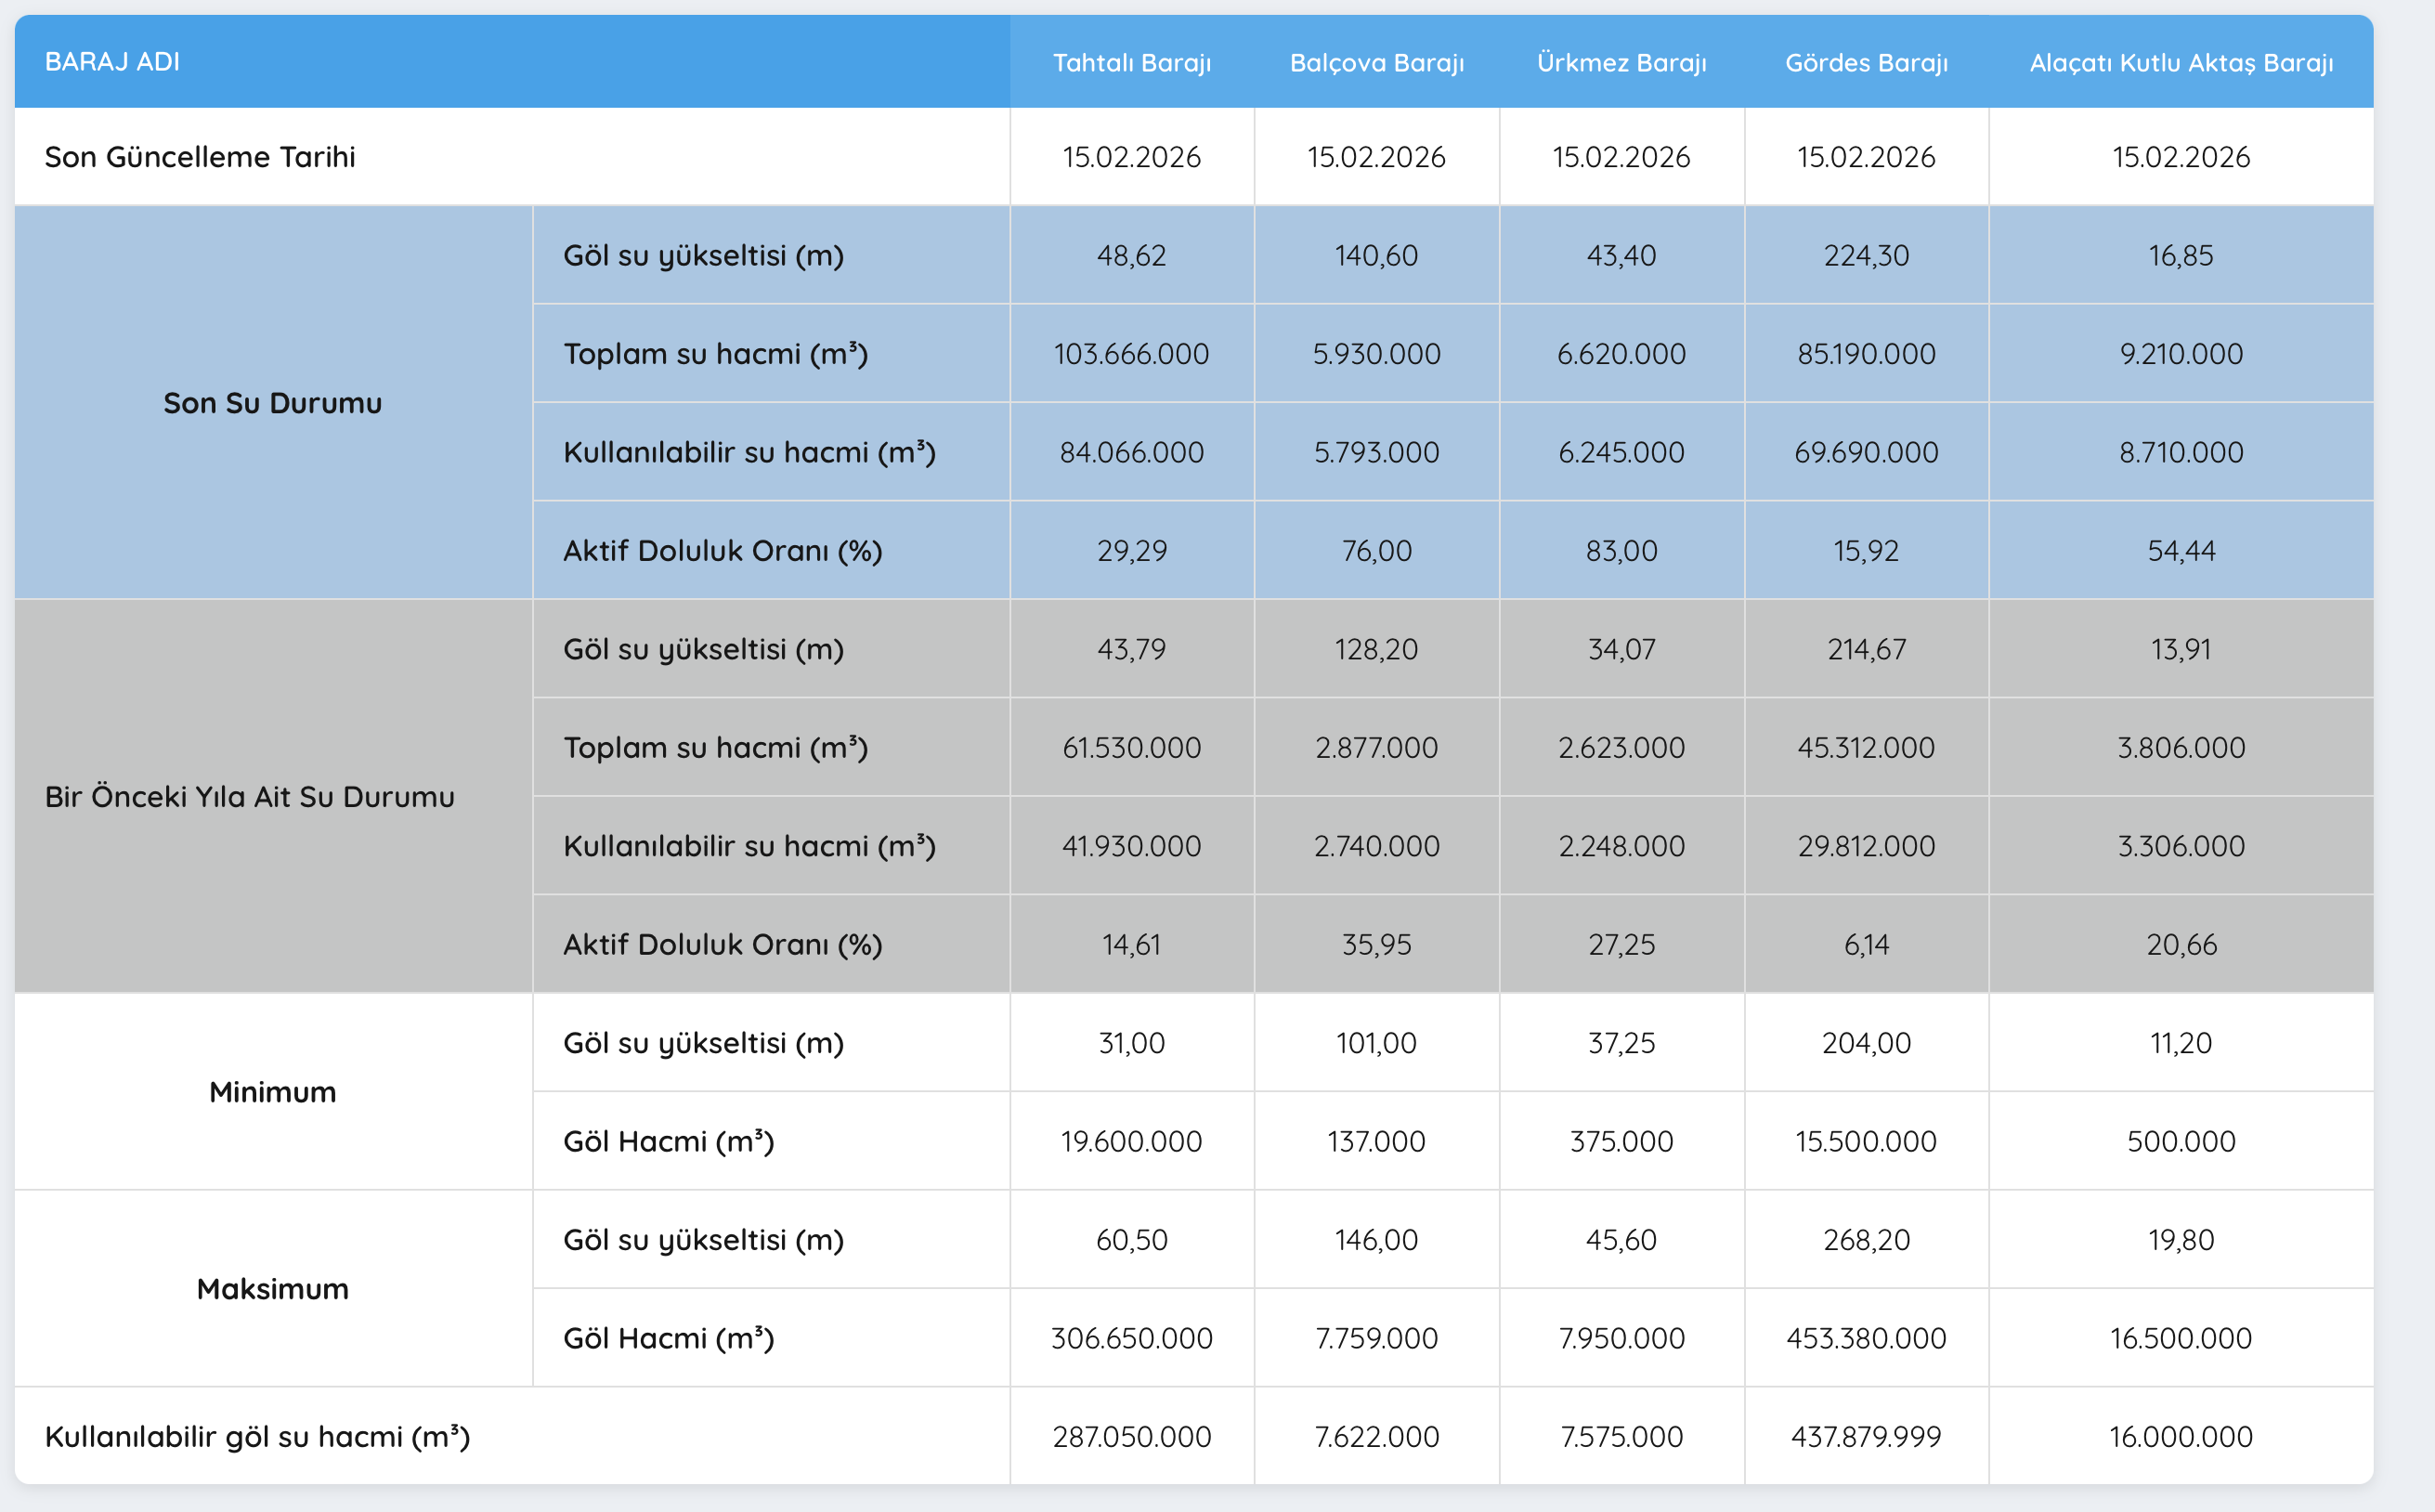Click the Maksimum group label
2435x1512 pixels.
272,1289
